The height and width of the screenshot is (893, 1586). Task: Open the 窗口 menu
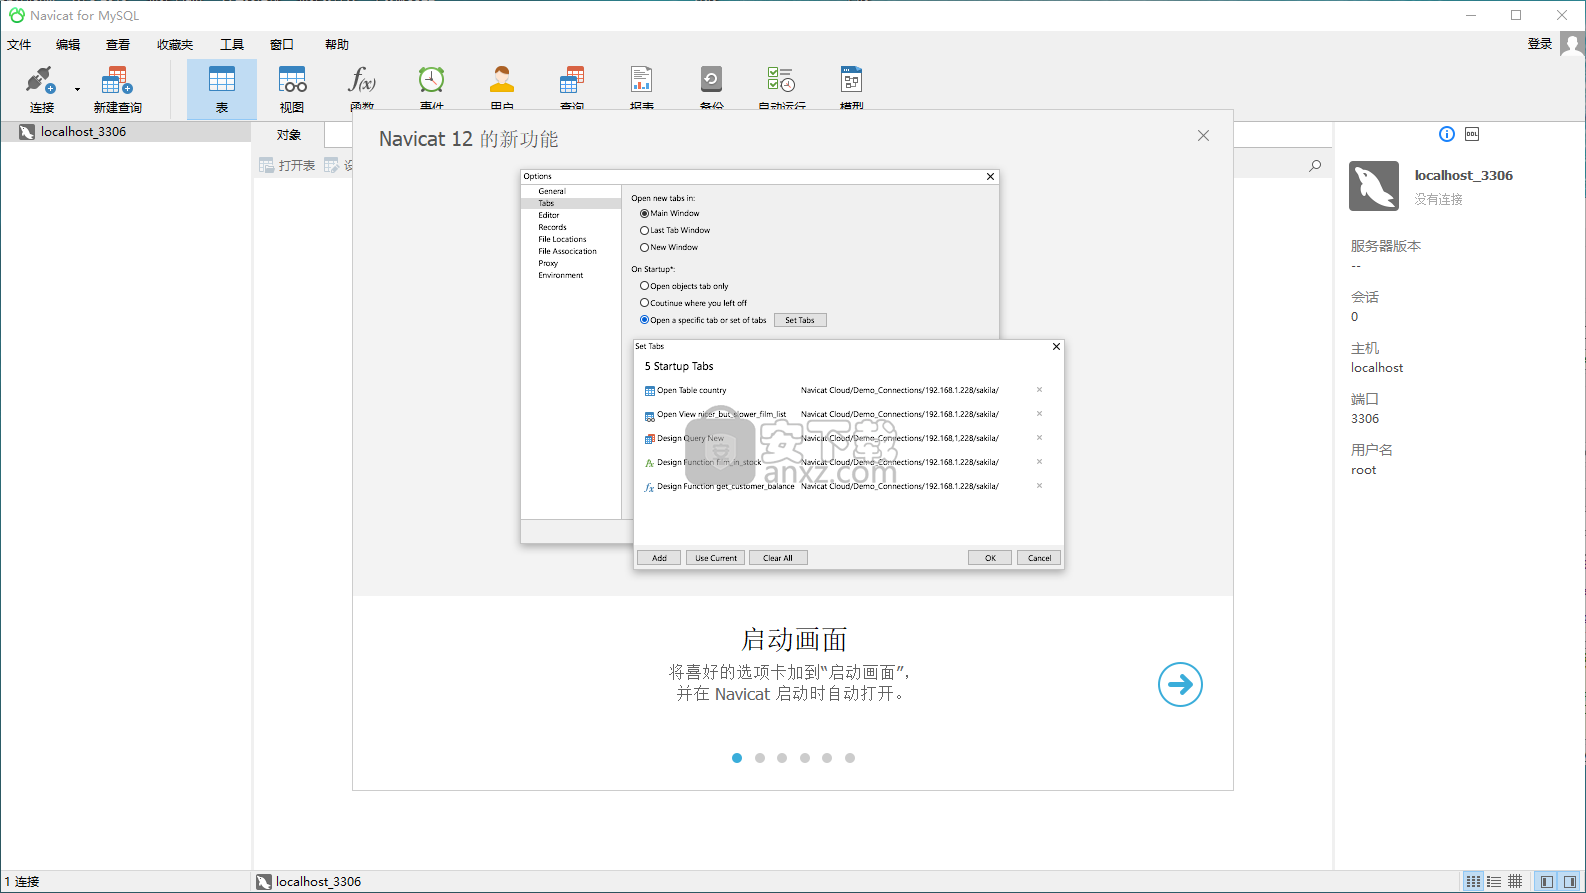282,45
